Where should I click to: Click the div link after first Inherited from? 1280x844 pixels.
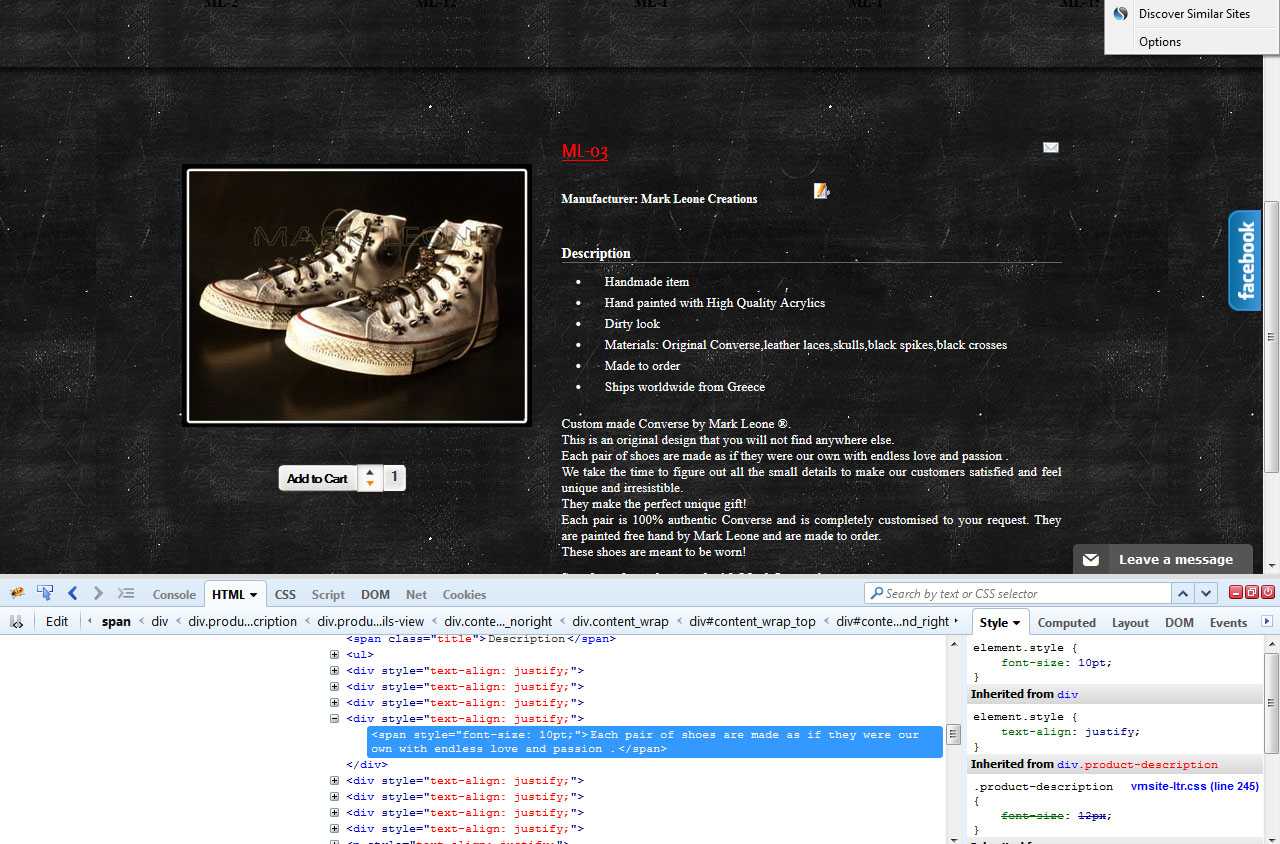1067,694
